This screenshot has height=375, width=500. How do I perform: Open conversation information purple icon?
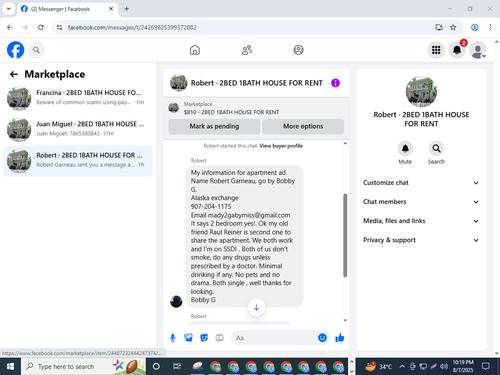[335, 83]
